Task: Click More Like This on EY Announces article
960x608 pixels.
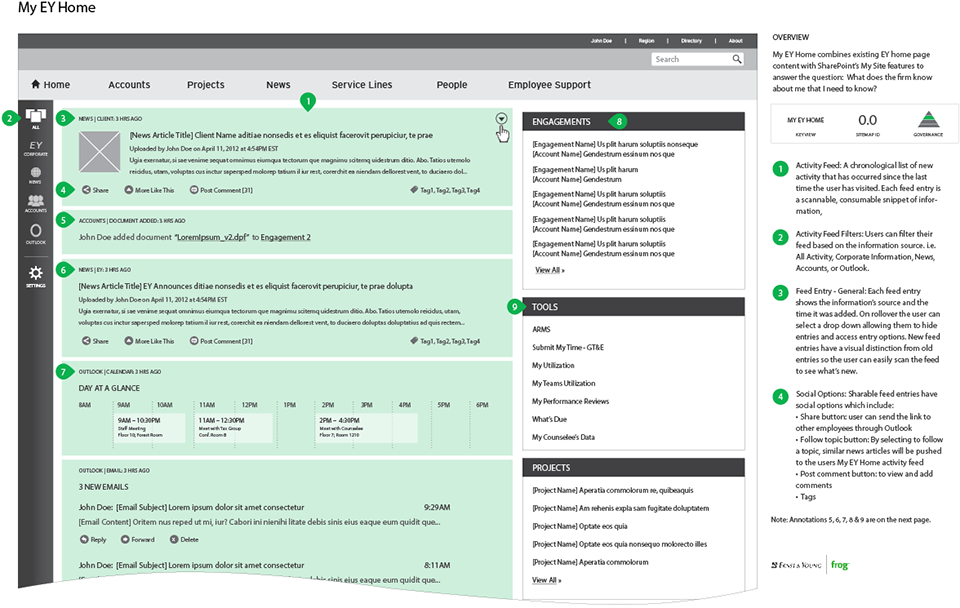Action: [x=149, y=341]
